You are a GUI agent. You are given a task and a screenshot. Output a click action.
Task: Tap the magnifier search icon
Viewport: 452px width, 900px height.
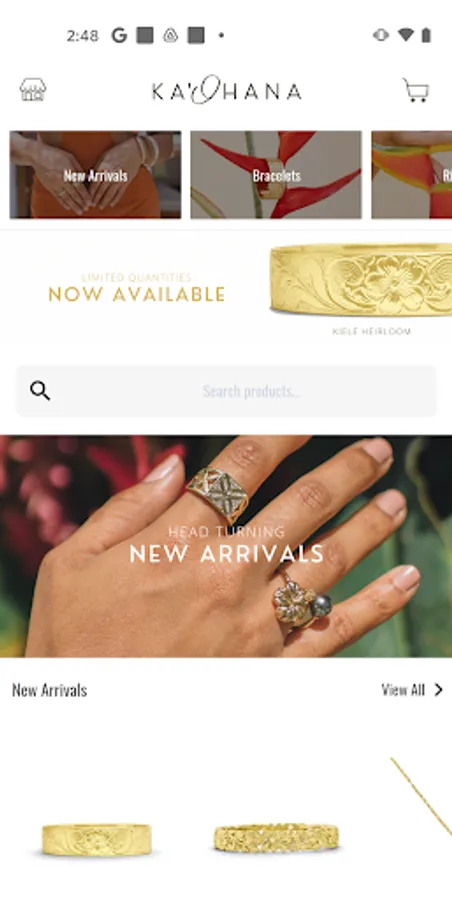click(x=40, y=391)
